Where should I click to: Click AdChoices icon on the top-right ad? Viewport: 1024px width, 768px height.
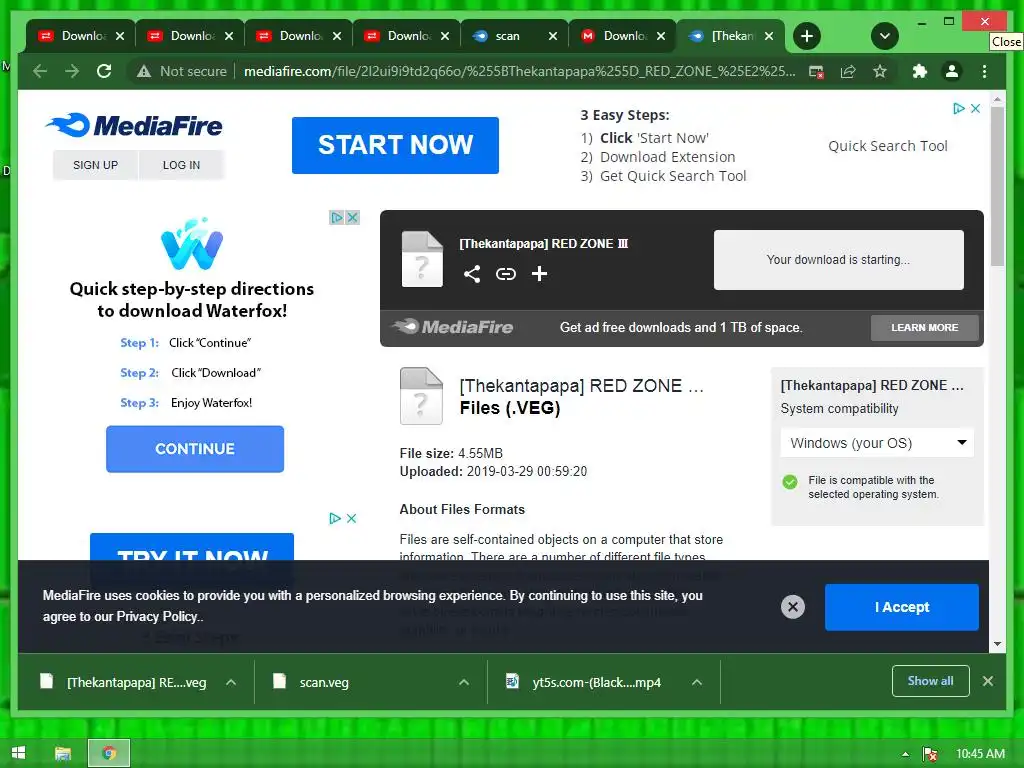tap(959, 108)
